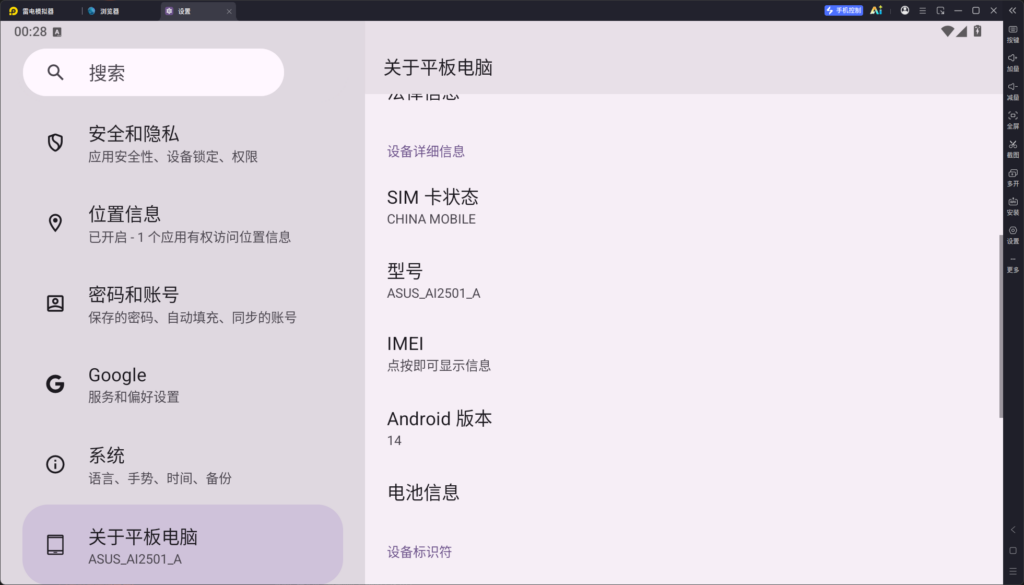Decrease volume with the 减量 icon
Screen dimensions: 1024x585
pyautogui.click(x=1013, y=91)
